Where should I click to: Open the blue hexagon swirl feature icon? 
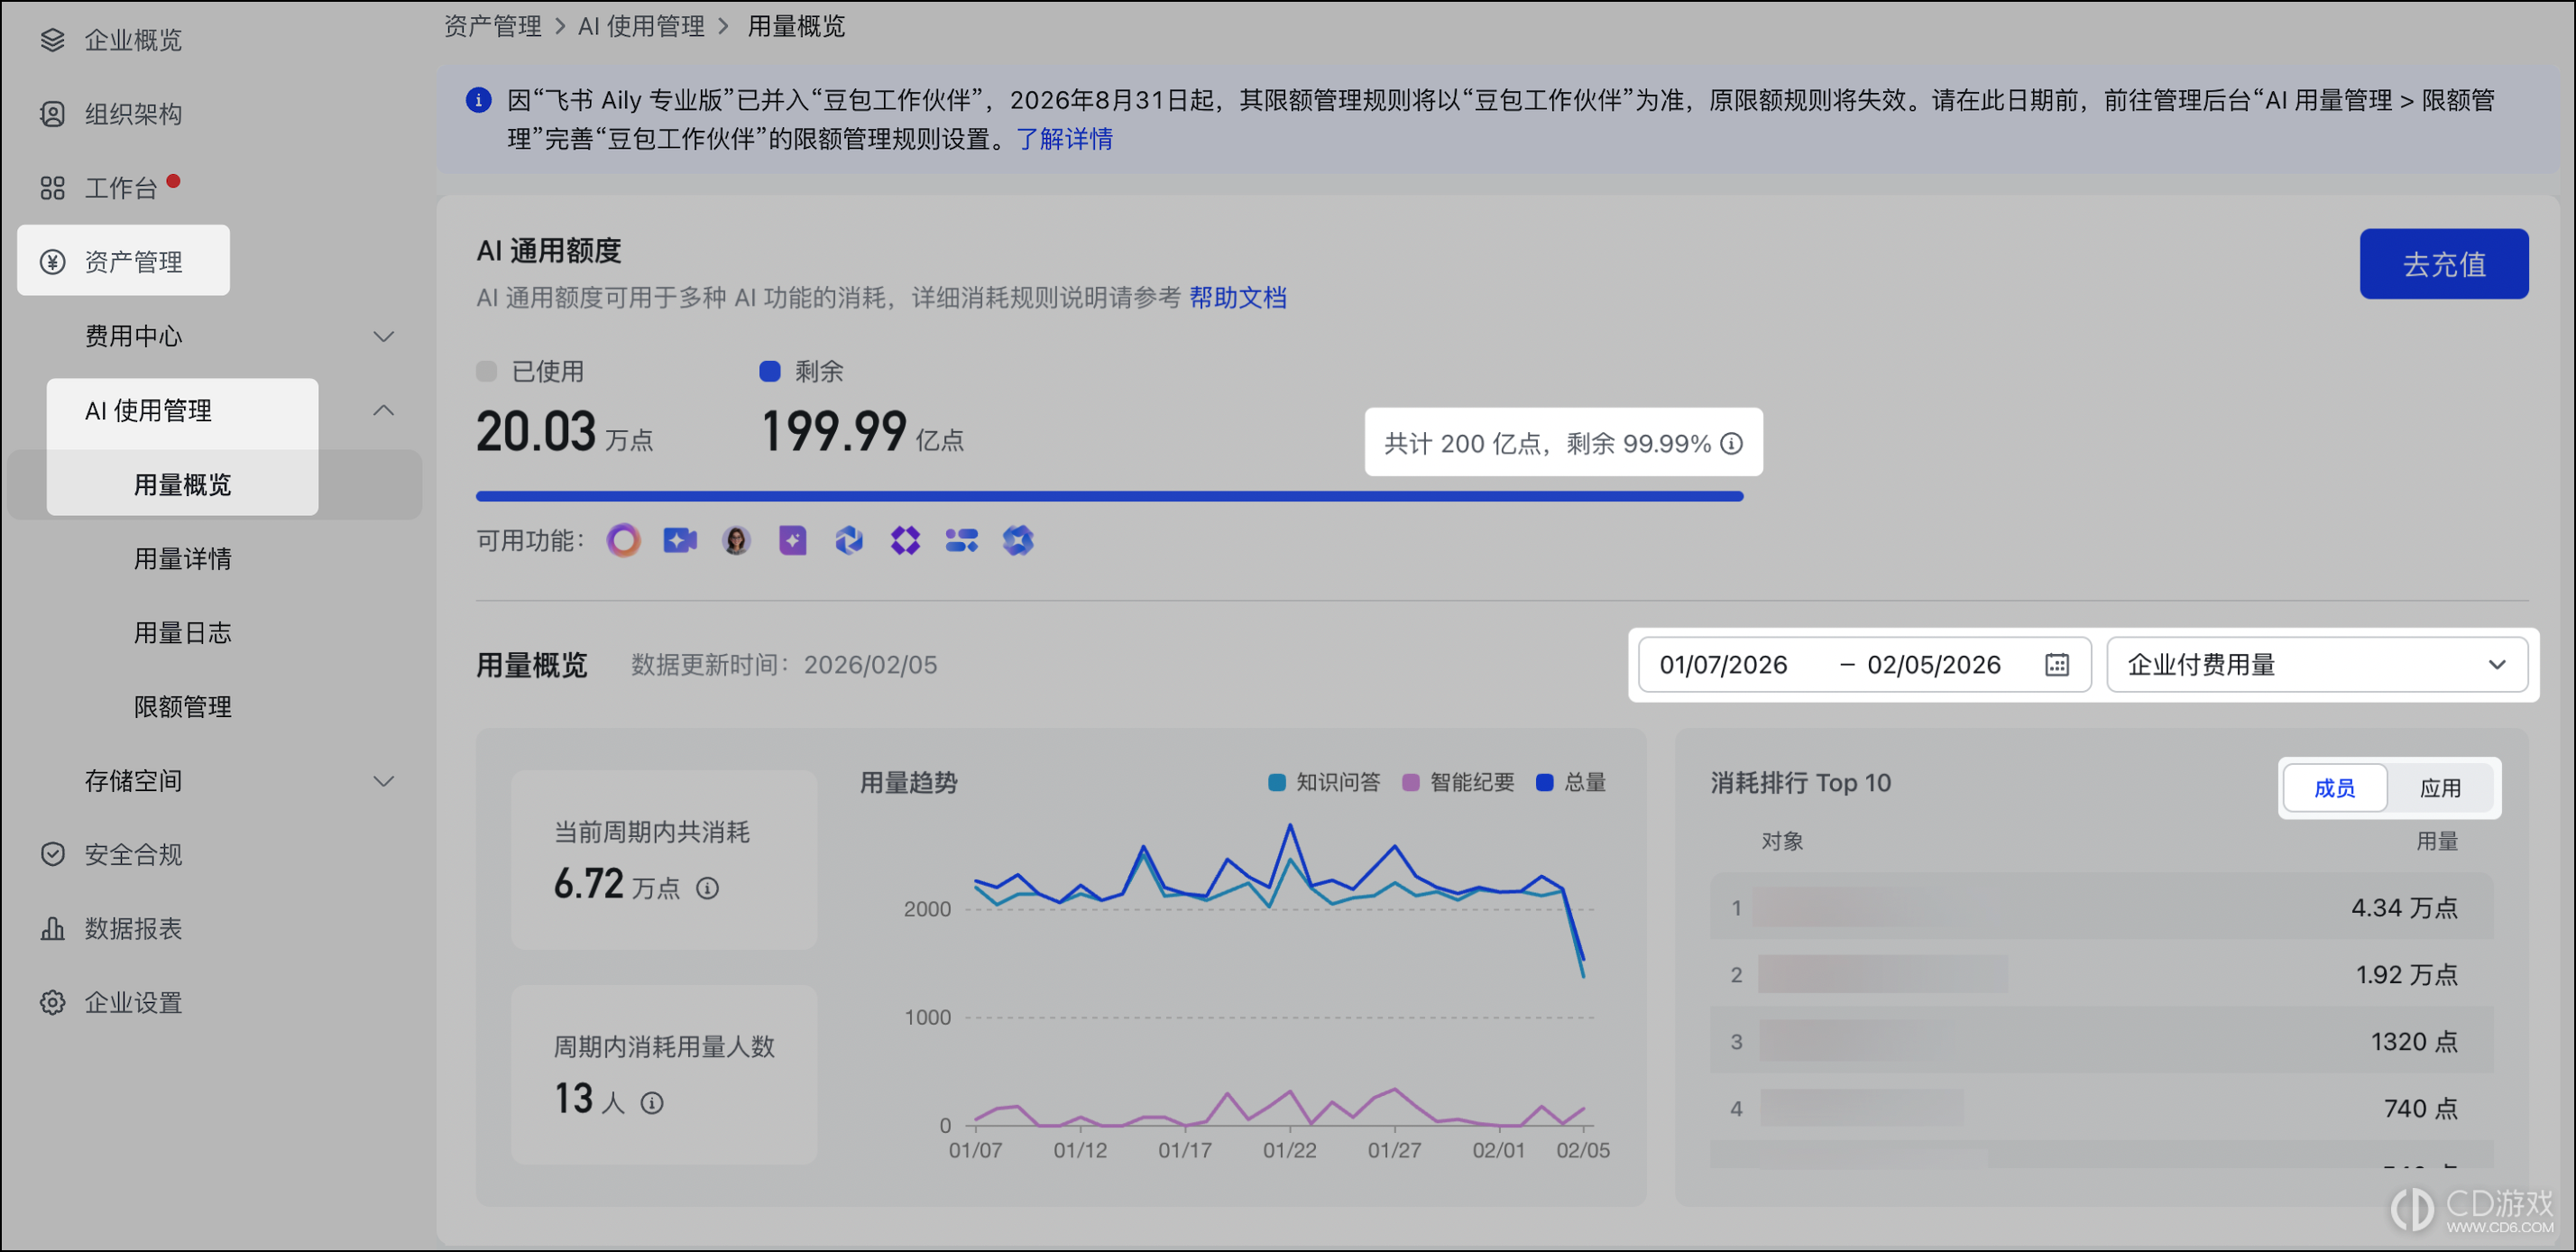pyautogui.click(x=849, y=541)
